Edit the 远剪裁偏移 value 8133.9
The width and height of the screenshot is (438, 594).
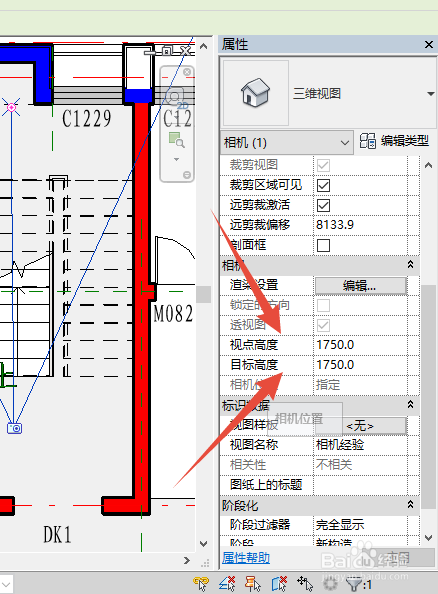(x=360, y=225)
